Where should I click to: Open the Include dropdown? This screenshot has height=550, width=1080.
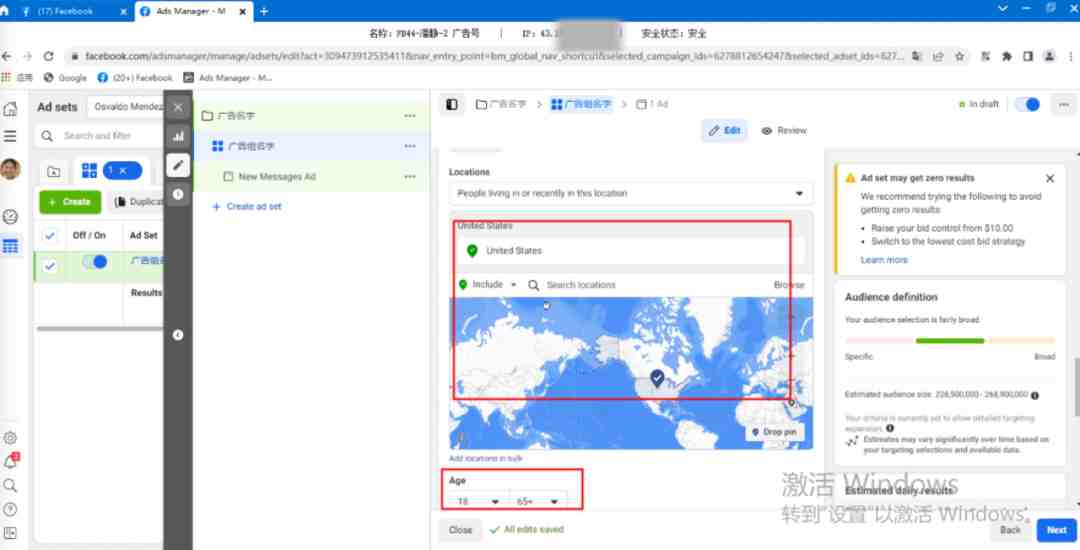[488, 284]
